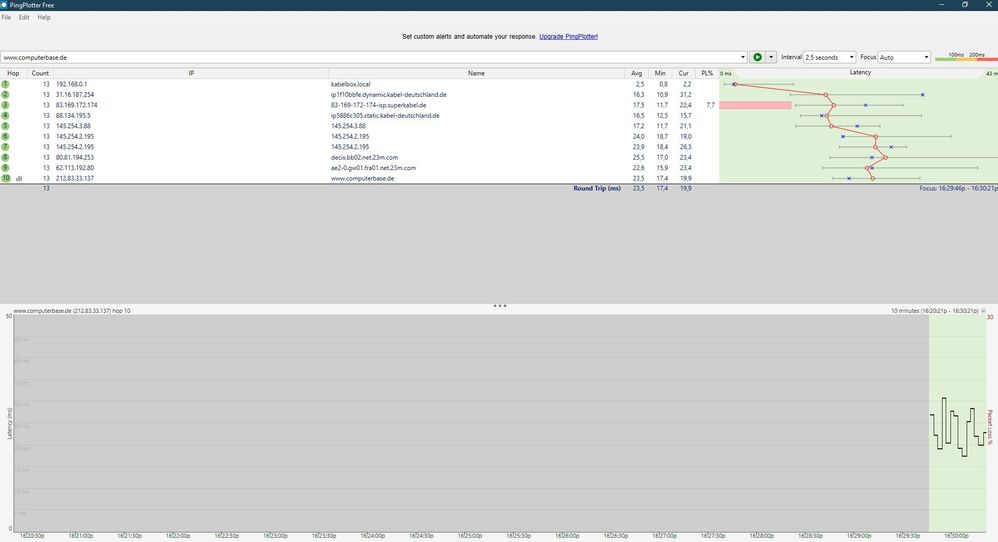Follow the Upgrade PingPlotter! link
Viewport: 998px width, 542px height.
coord(568,36)
